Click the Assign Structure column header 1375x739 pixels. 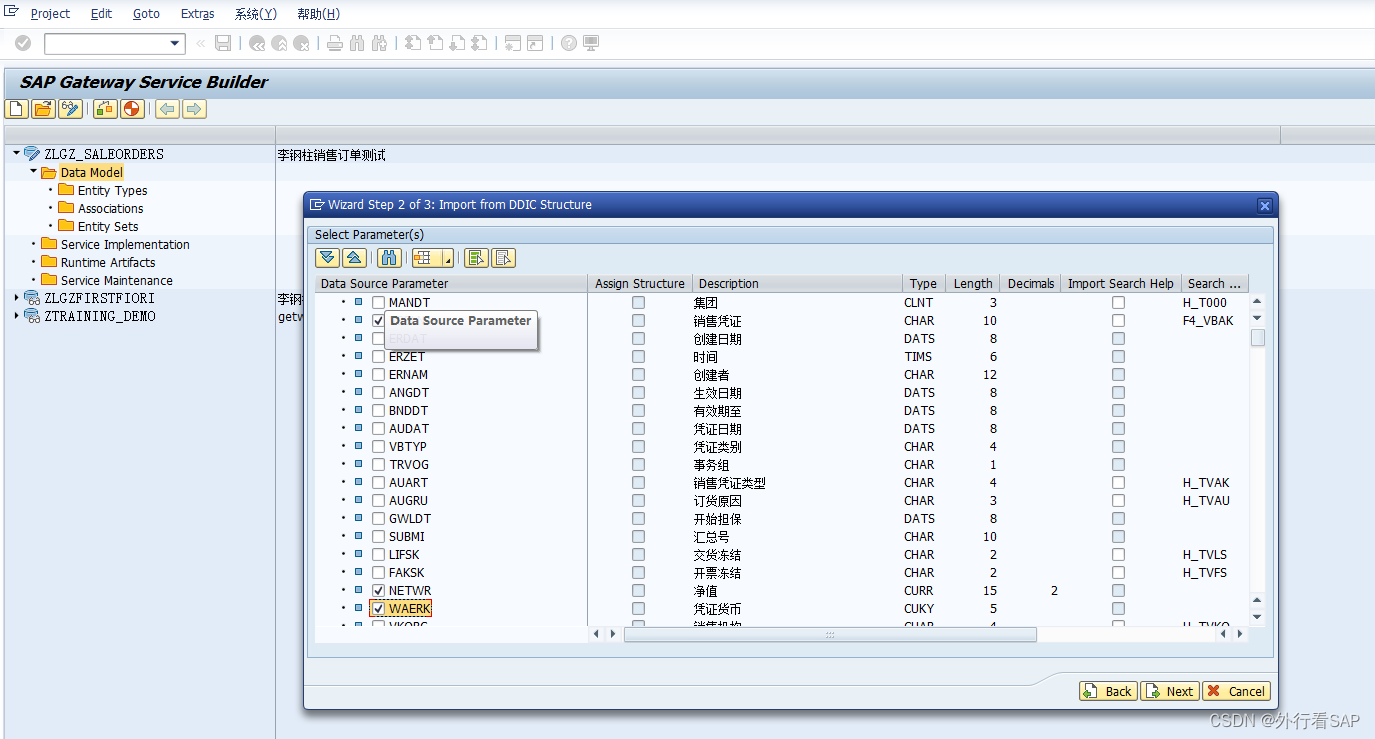640,284
